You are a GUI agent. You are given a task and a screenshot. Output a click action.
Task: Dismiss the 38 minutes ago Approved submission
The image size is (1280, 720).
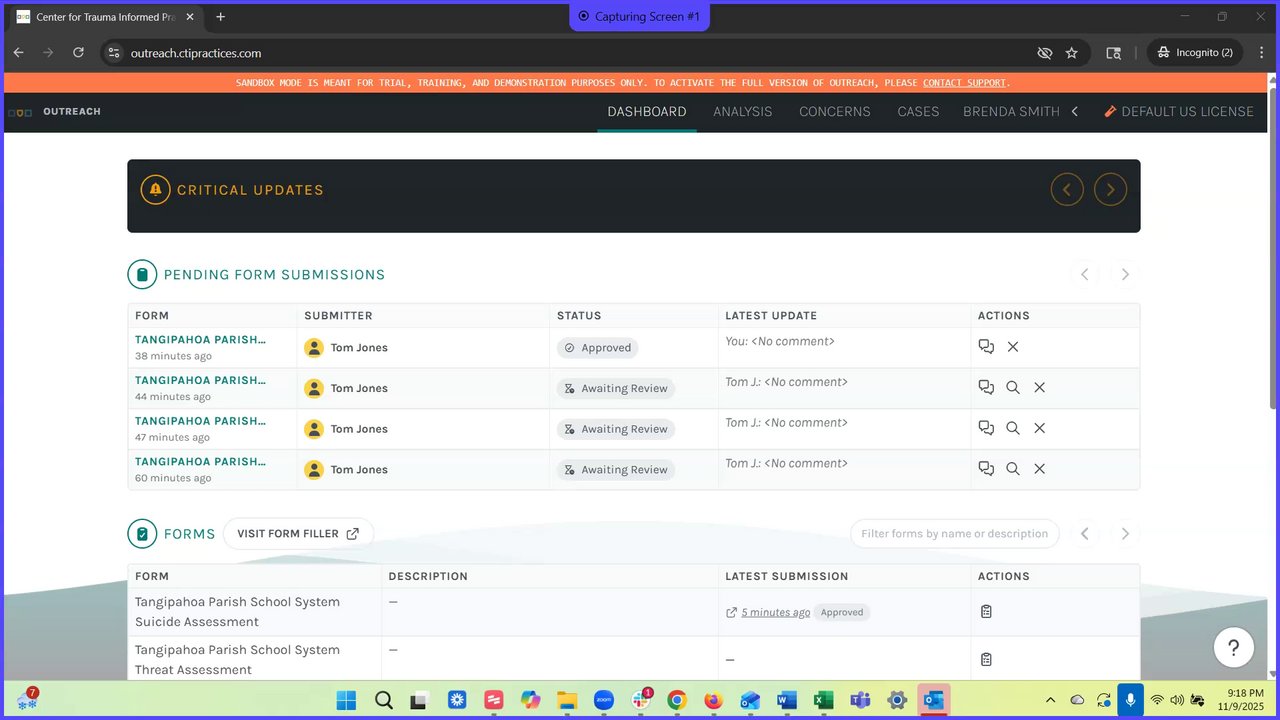point(1013,347)
